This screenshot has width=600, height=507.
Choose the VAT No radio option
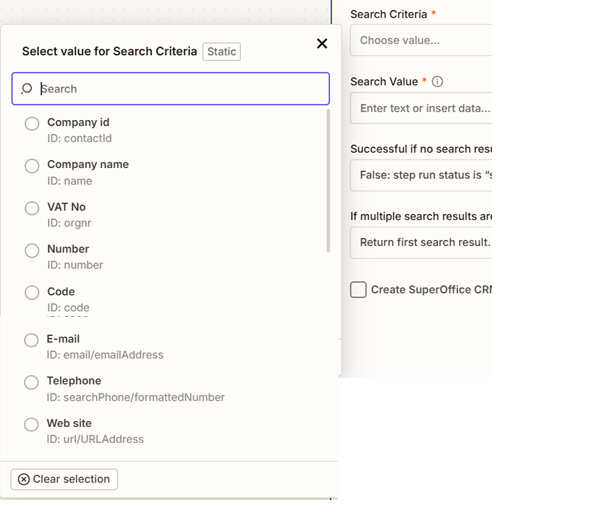[32, 209]
